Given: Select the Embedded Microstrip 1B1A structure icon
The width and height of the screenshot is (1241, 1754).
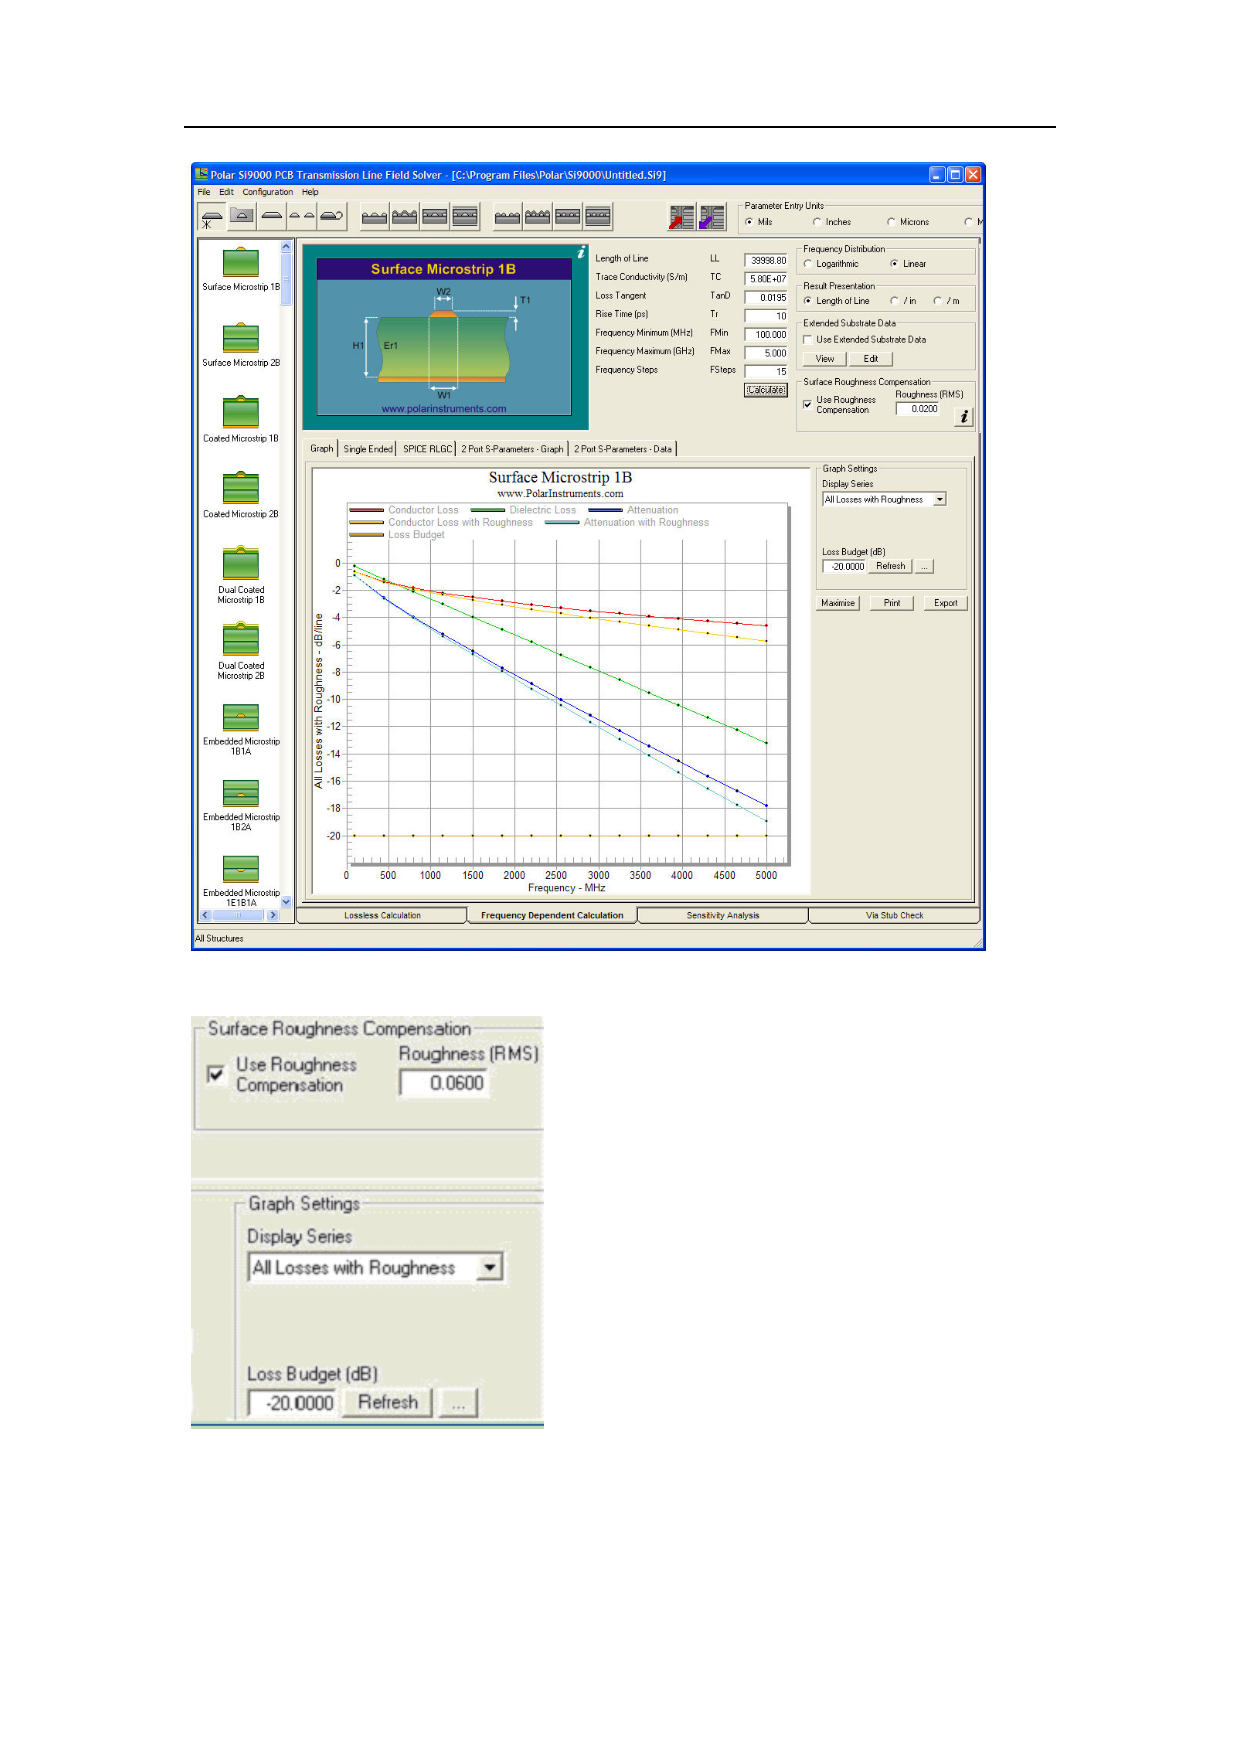Looking at the screenshot, I should click(x=240, y=717).
